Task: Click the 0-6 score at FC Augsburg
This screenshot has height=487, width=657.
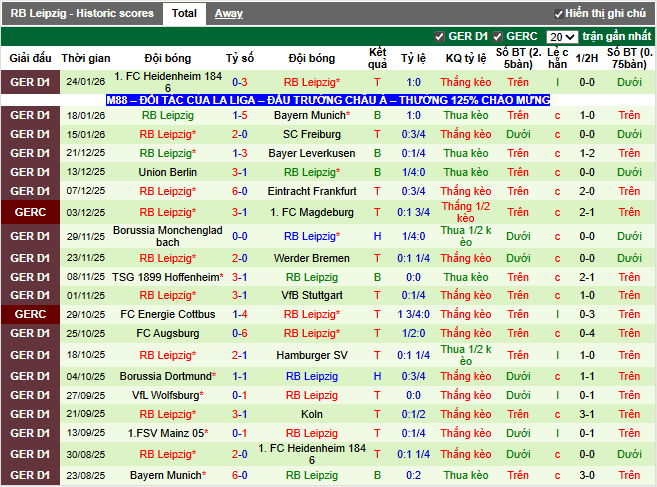Action: [240, 334]
